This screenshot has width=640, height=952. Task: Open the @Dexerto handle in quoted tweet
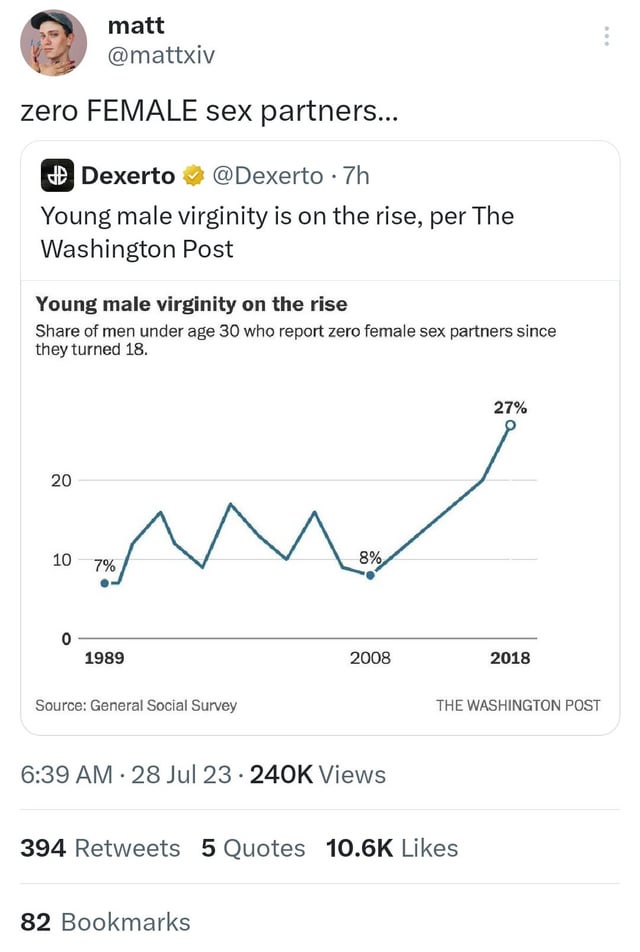pyautogui.click(x=267, y=175)
